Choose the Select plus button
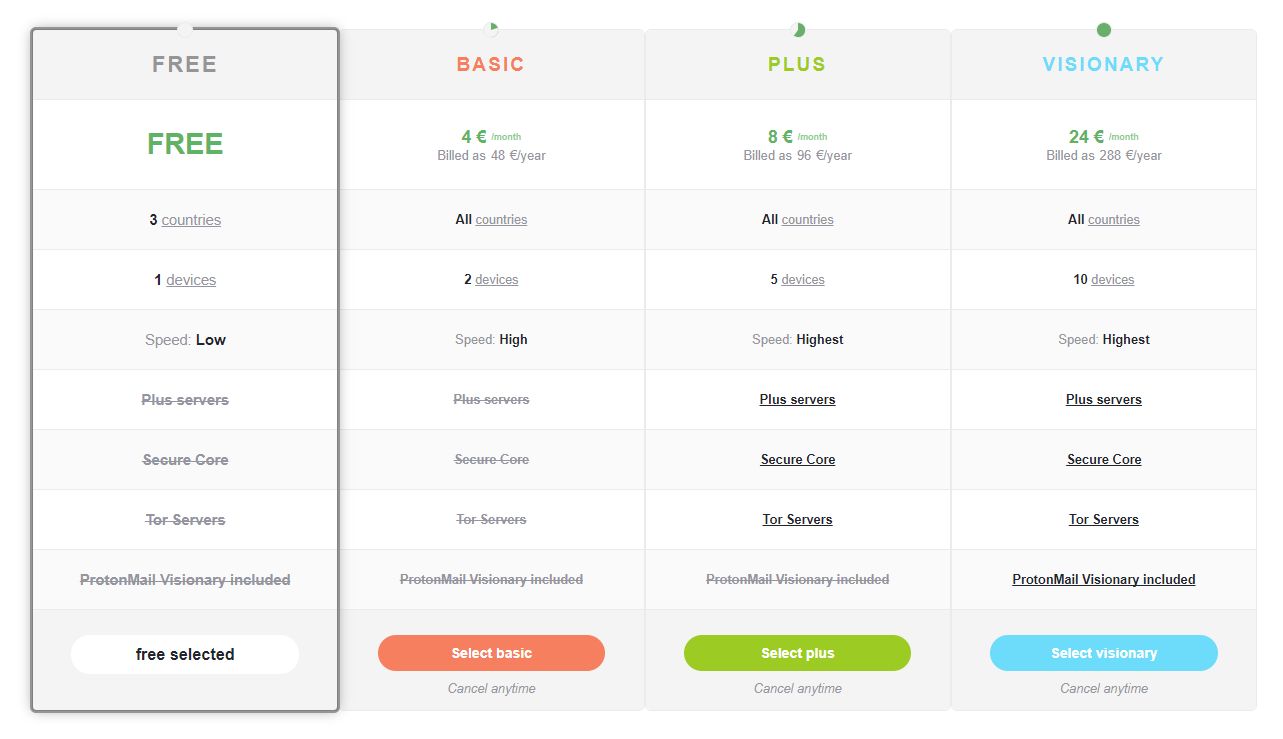 (x=797, y=653)
